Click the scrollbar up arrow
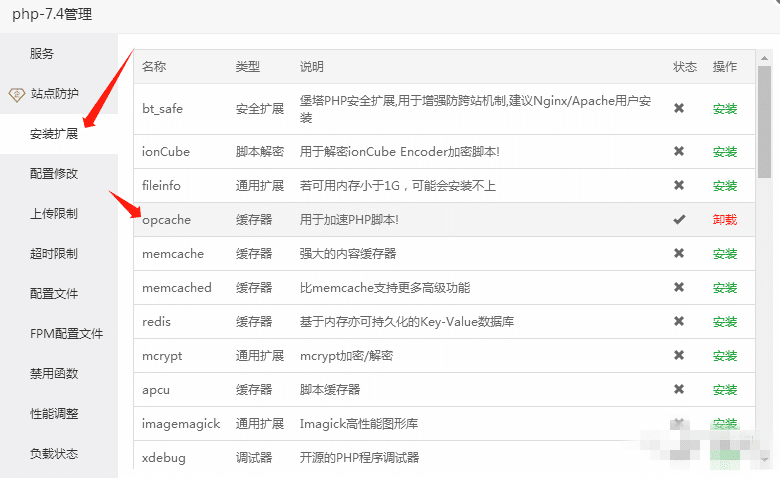This screenshot has height=478, width=780. (x=764, y=59)
